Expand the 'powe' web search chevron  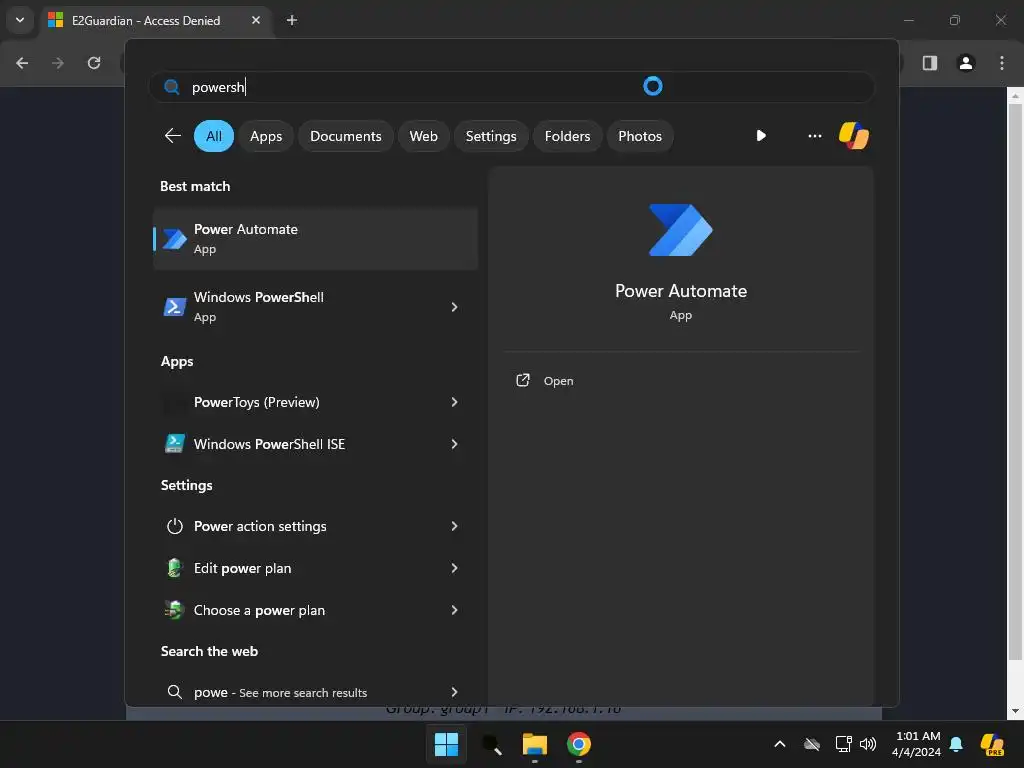pyautogui.click(x=455, y=692)
